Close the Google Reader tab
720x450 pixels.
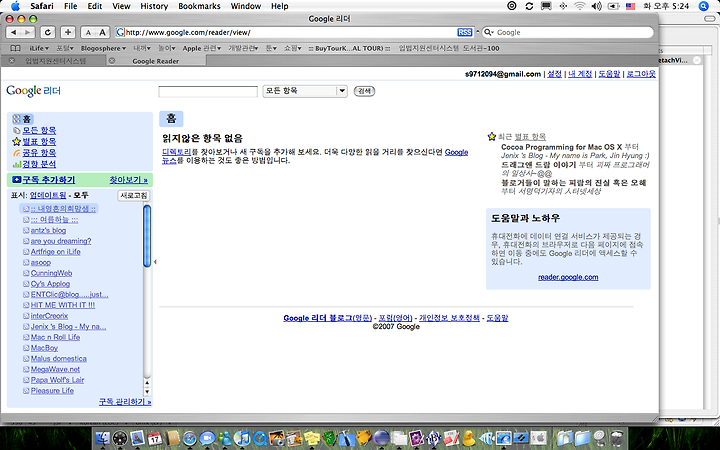112,61
